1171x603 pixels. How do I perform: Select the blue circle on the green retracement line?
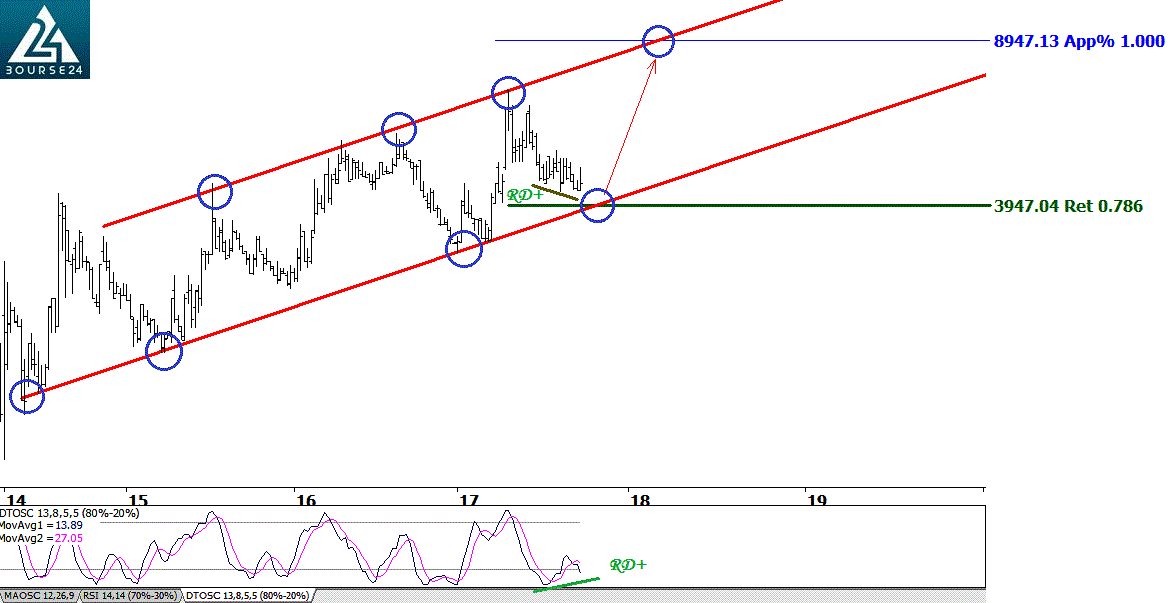pyautogui.click(x=597, y=205)
